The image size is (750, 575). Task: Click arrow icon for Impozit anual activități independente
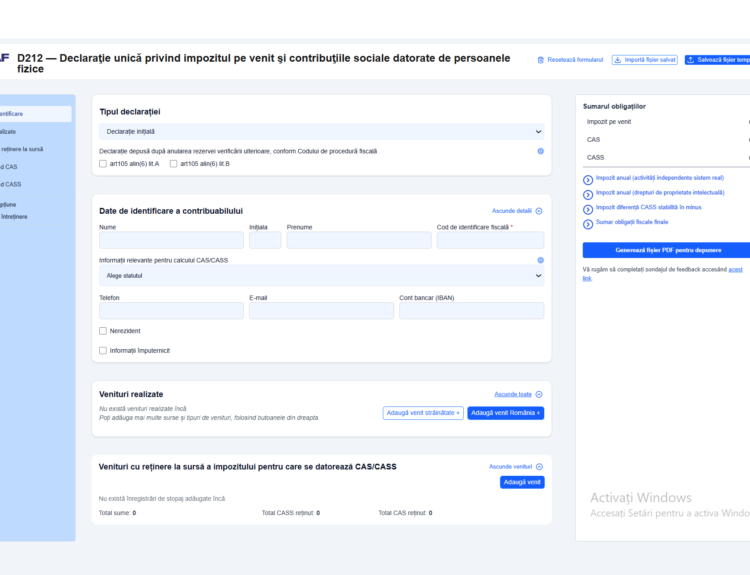588,180
